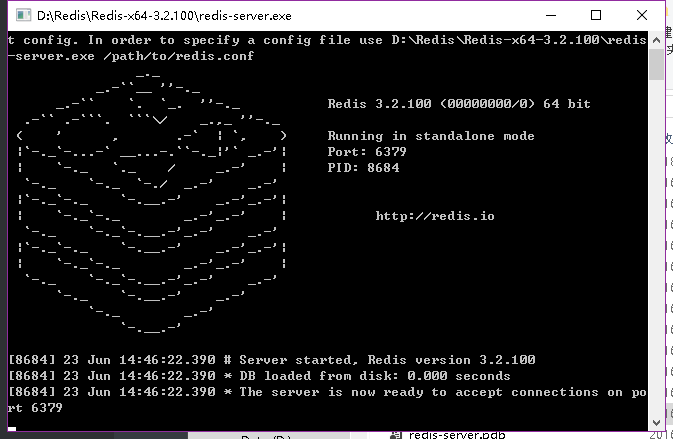673x439 pixels.
Task: Select redis-server.pdb file in background window
Action: [457, 435]
